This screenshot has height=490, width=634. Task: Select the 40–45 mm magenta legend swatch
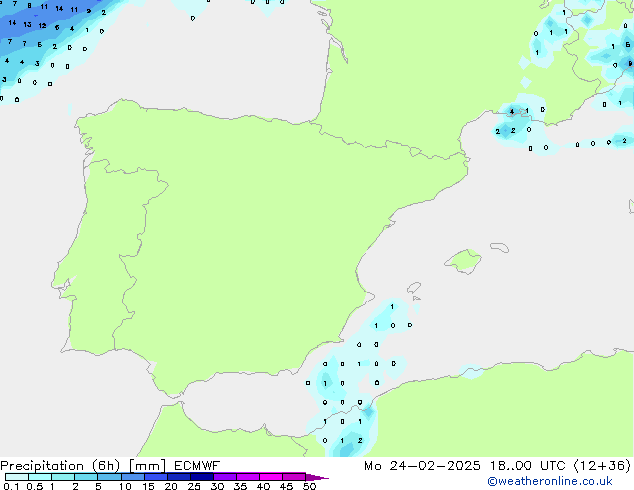(x=270, y=477)
